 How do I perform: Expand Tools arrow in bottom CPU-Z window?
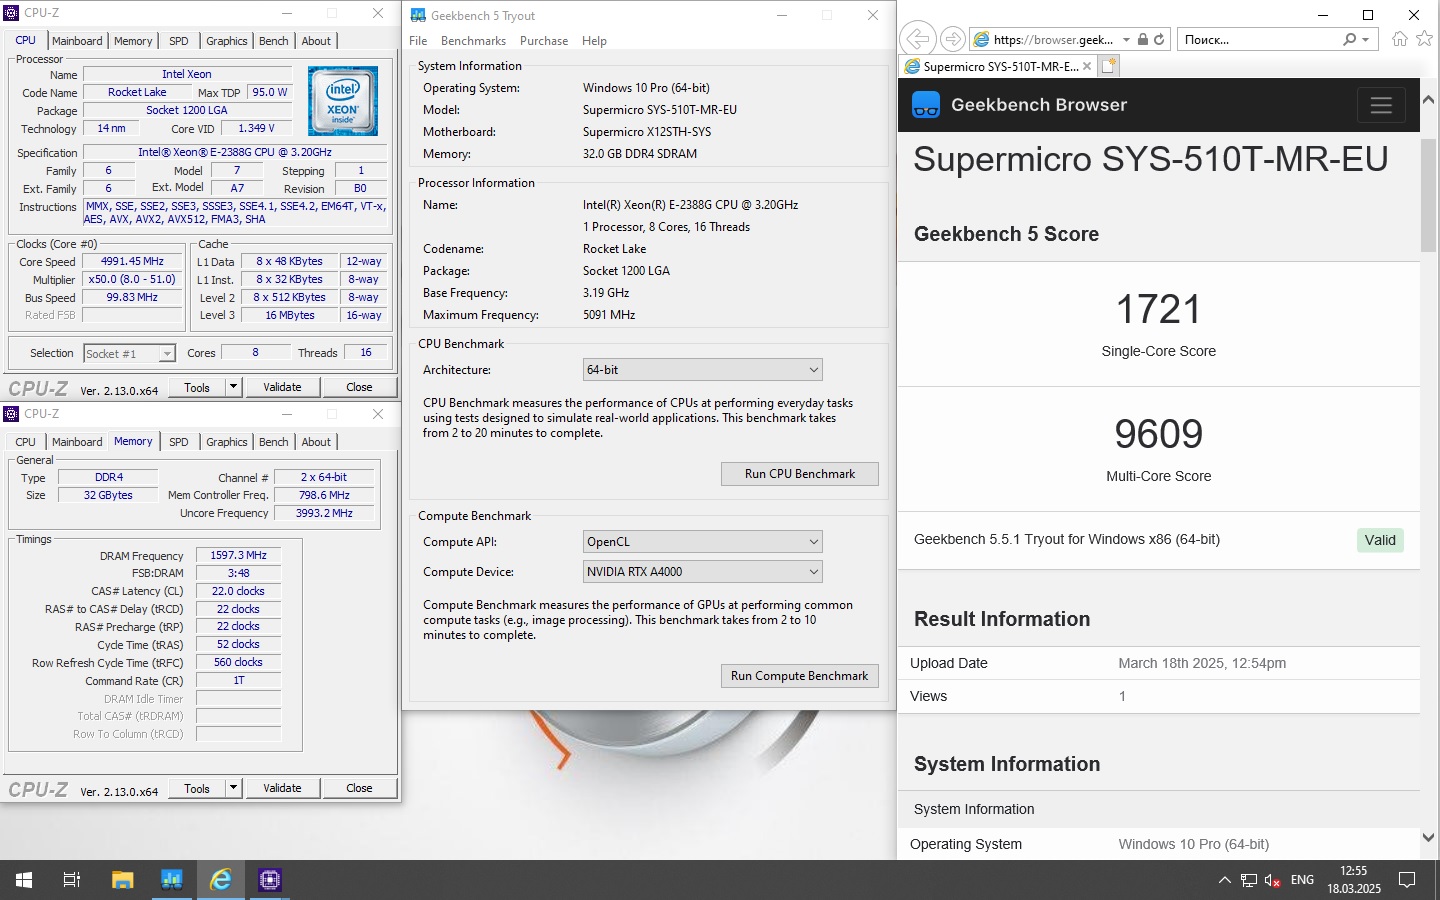click(233, 788)
